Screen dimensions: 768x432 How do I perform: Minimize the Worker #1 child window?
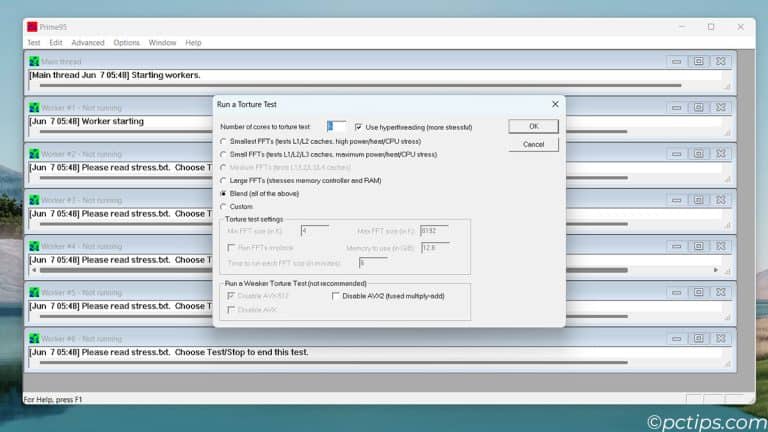tap(676, 108)
